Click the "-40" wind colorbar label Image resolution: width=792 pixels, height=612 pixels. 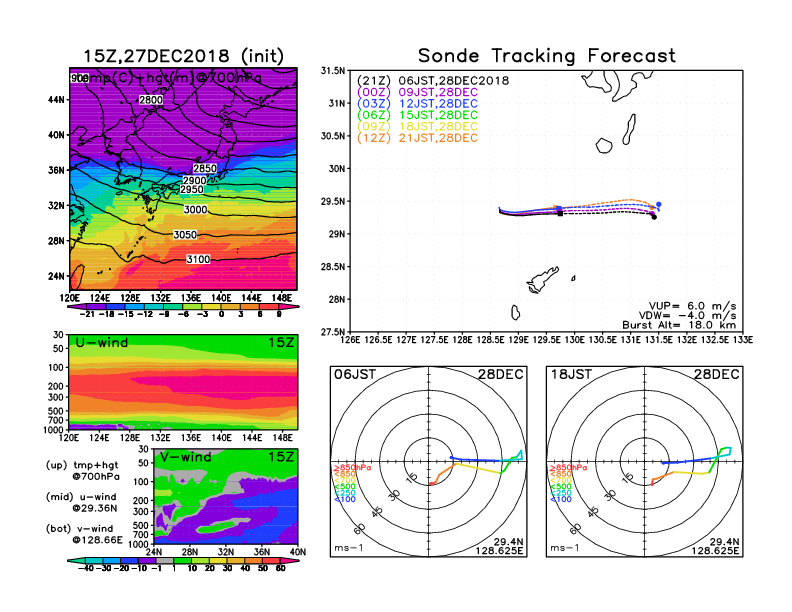(86, 569)
